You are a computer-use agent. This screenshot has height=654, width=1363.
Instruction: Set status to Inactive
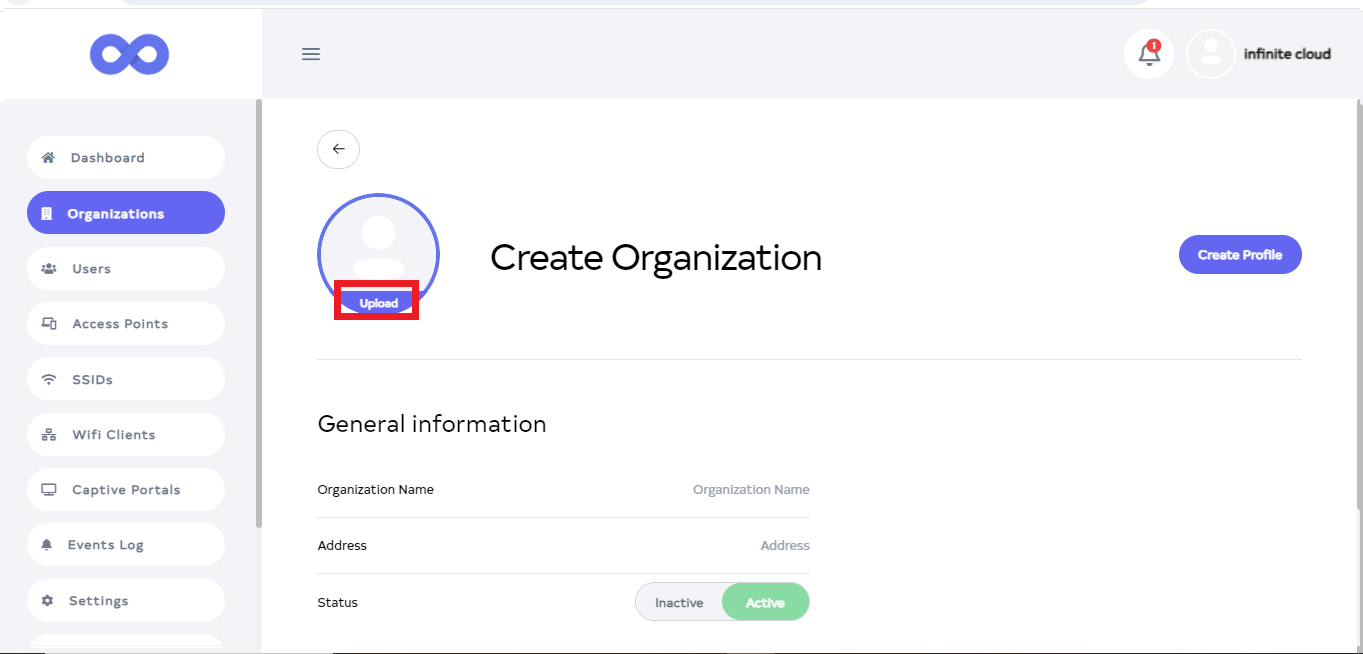[679, 603]
